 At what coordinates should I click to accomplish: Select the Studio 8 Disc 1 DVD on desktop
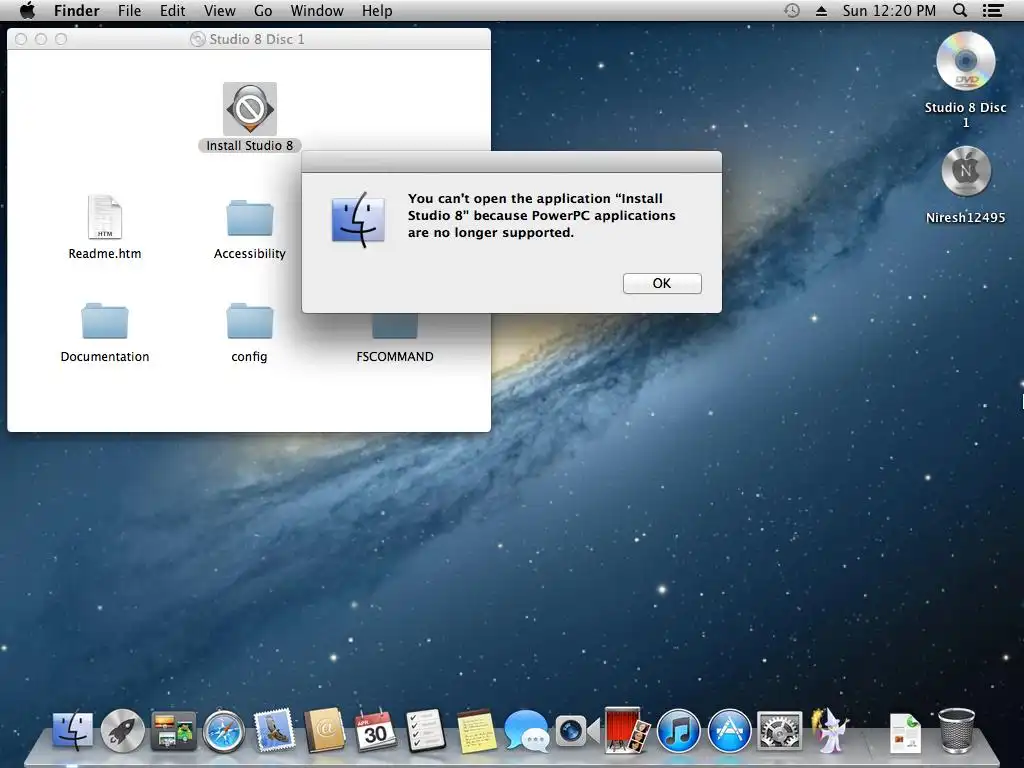click(966, 62)
